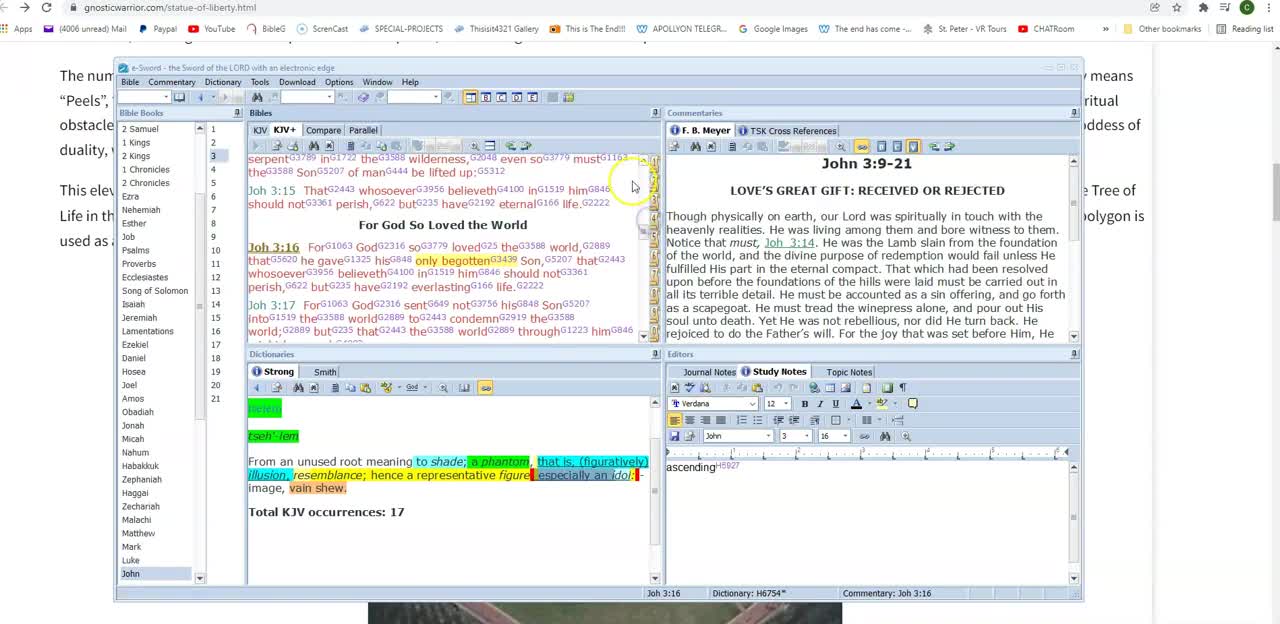Click the default layout icon in main toolbar
Viewport: 1280px width, 624px height.
point(471,97)
